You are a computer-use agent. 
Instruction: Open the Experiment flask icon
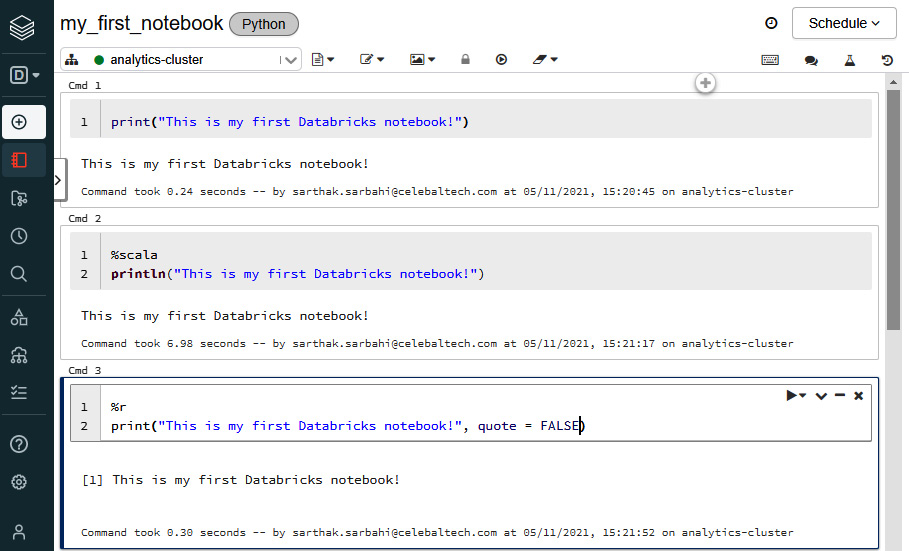pyautogui.click(x=850, y=60)
